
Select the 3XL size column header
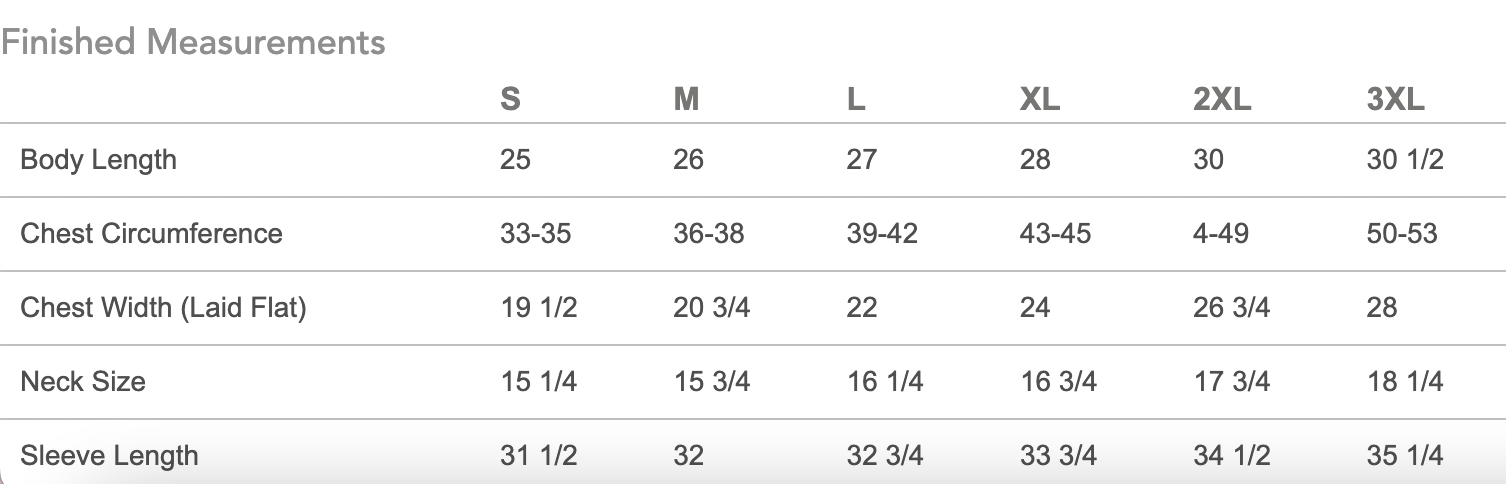click(x=1396, y=100)
